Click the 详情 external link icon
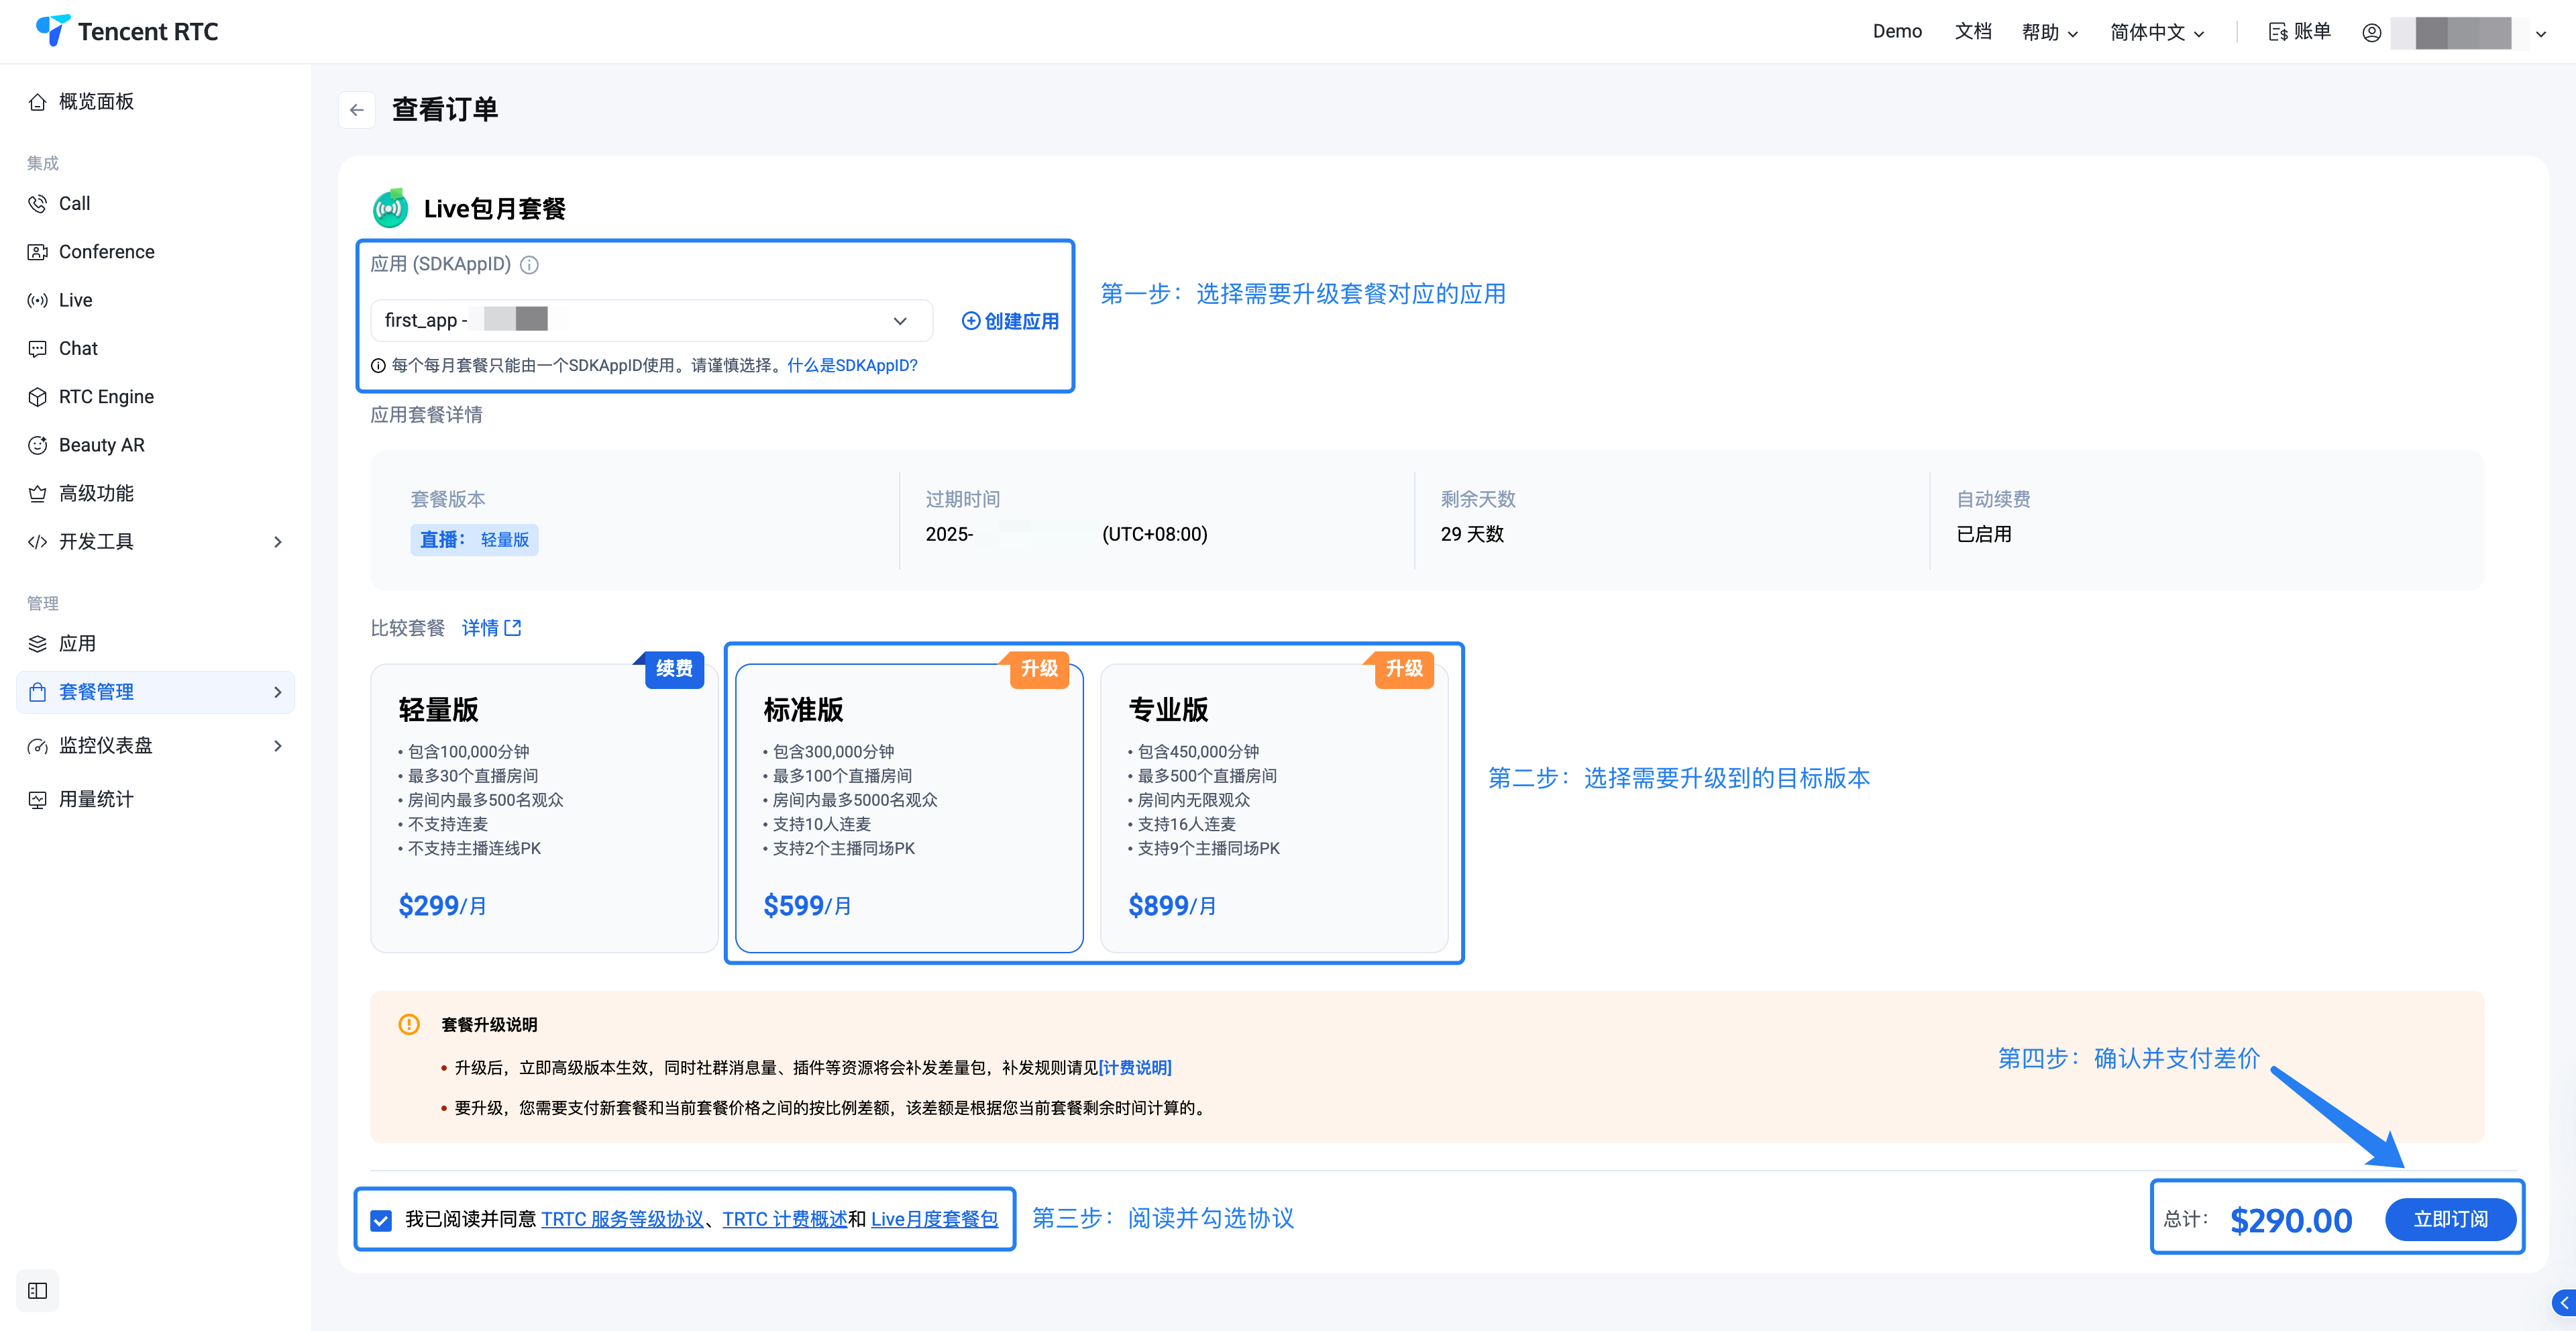Screen dimensions: 2576x1331 (513, 628)
